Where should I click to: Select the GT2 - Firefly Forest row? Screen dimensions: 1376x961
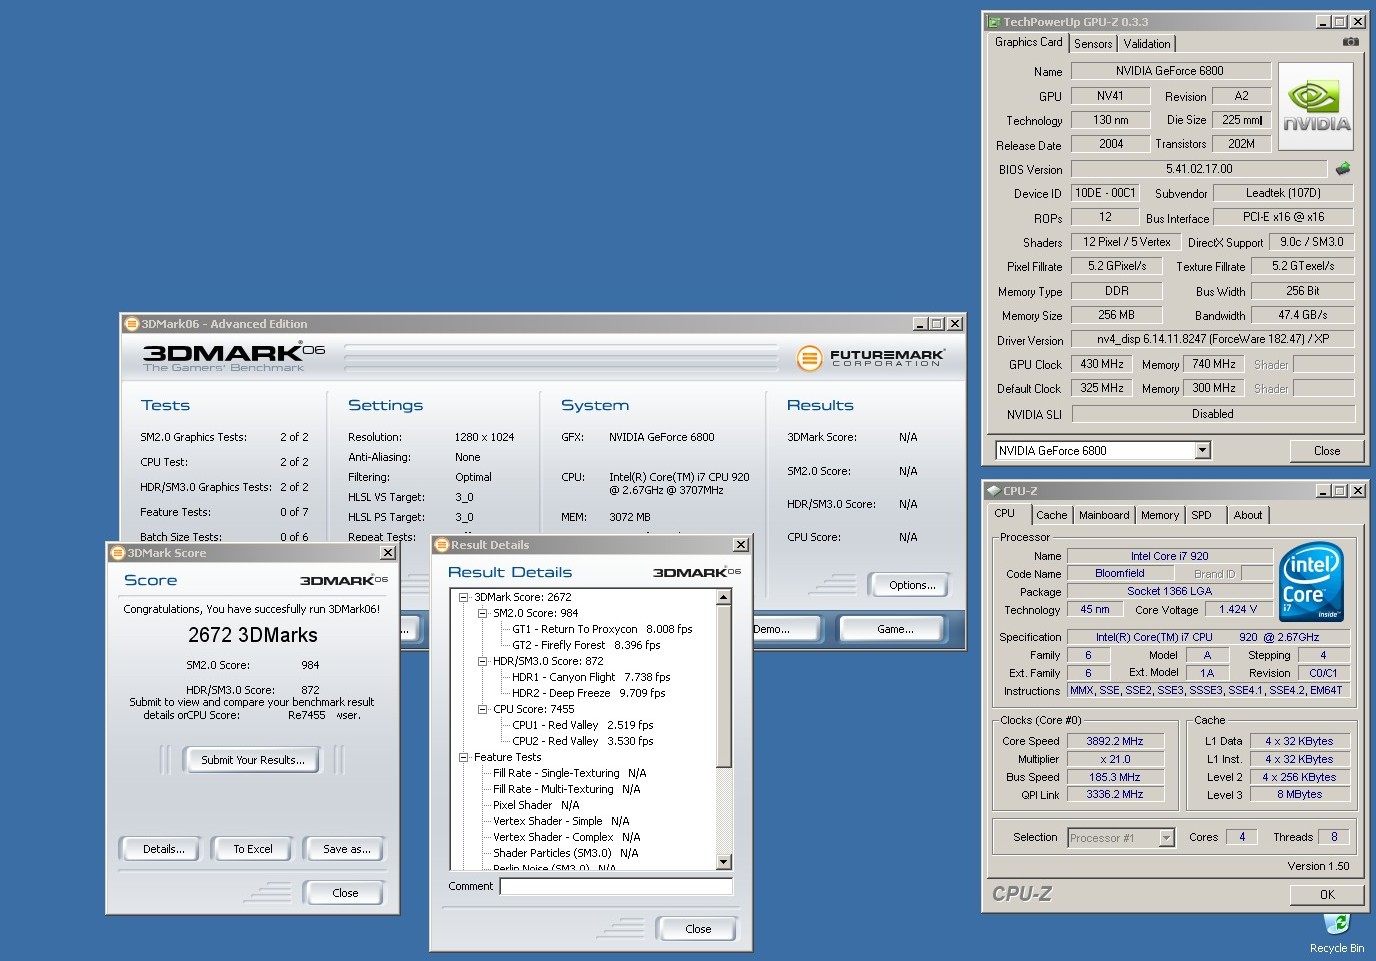pyautogui.click(x=586, y=645)
